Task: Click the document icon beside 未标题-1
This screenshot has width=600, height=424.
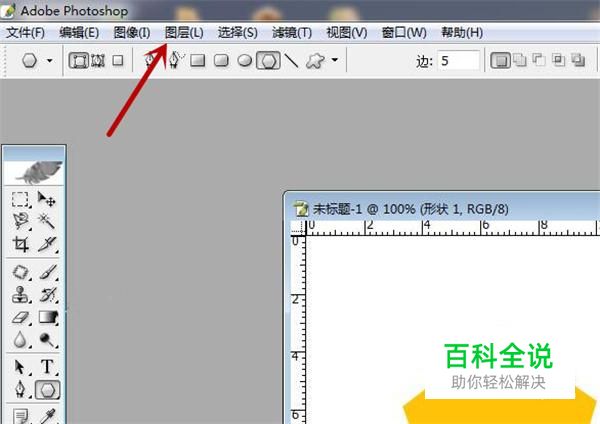Action: tap(301, 209)
